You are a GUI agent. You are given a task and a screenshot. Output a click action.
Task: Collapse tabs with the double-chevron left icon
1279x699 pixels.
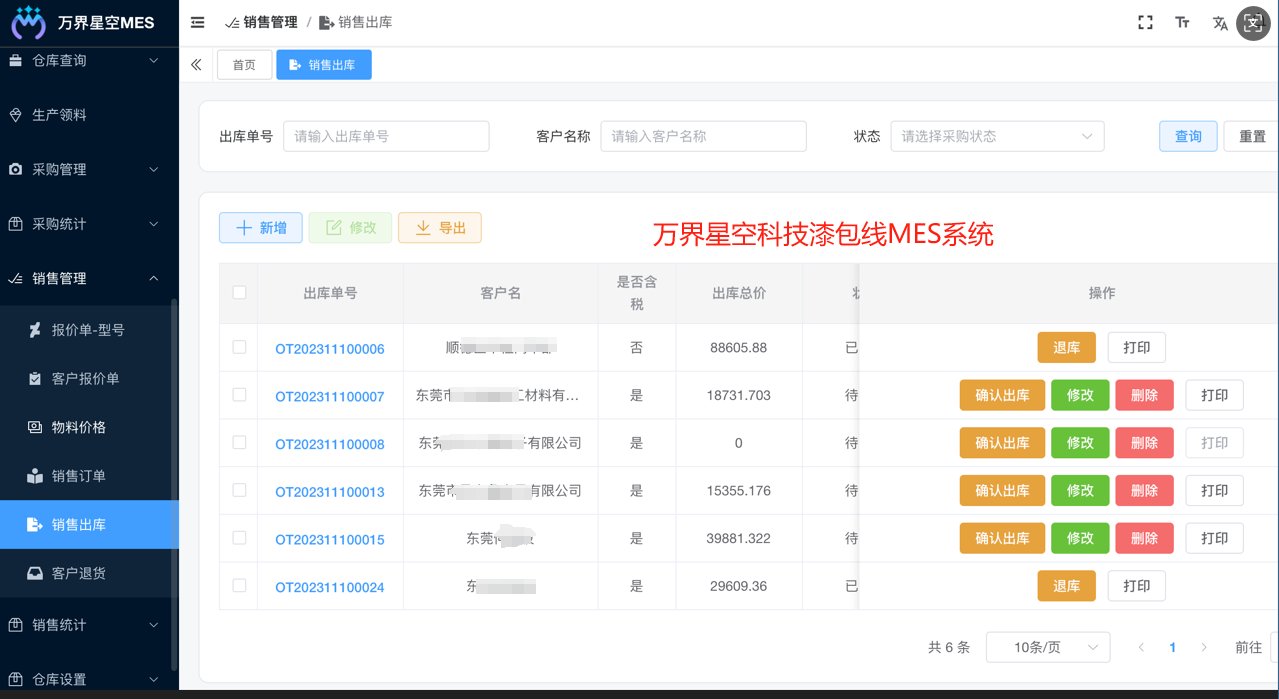[x=196, y=65]
